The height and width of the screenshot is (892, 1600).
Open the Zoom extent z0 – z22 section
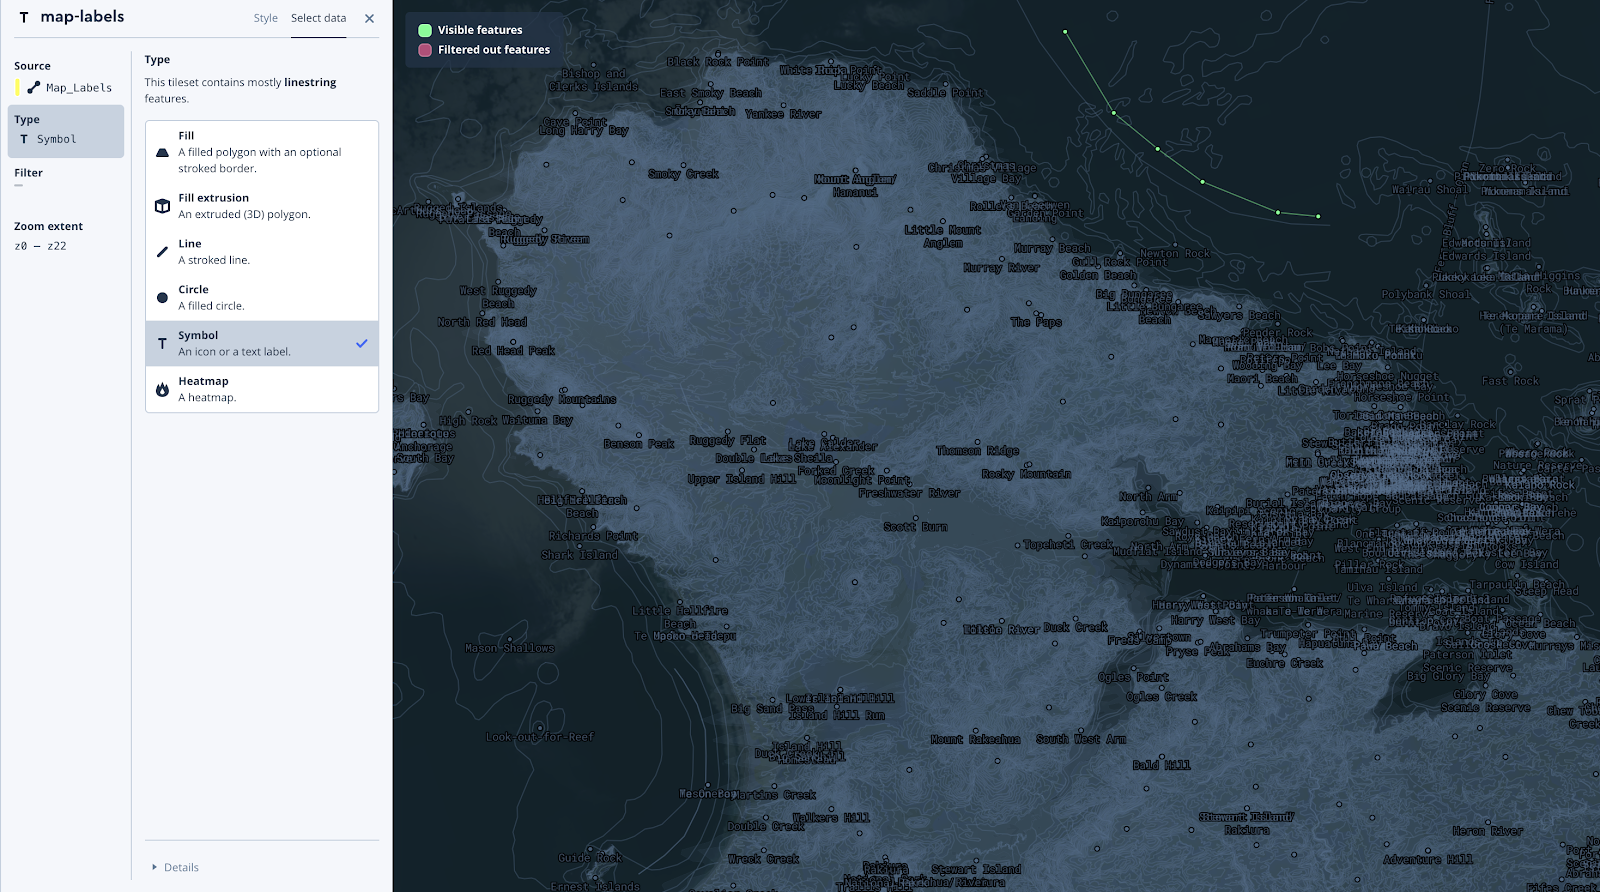[66, 236]
